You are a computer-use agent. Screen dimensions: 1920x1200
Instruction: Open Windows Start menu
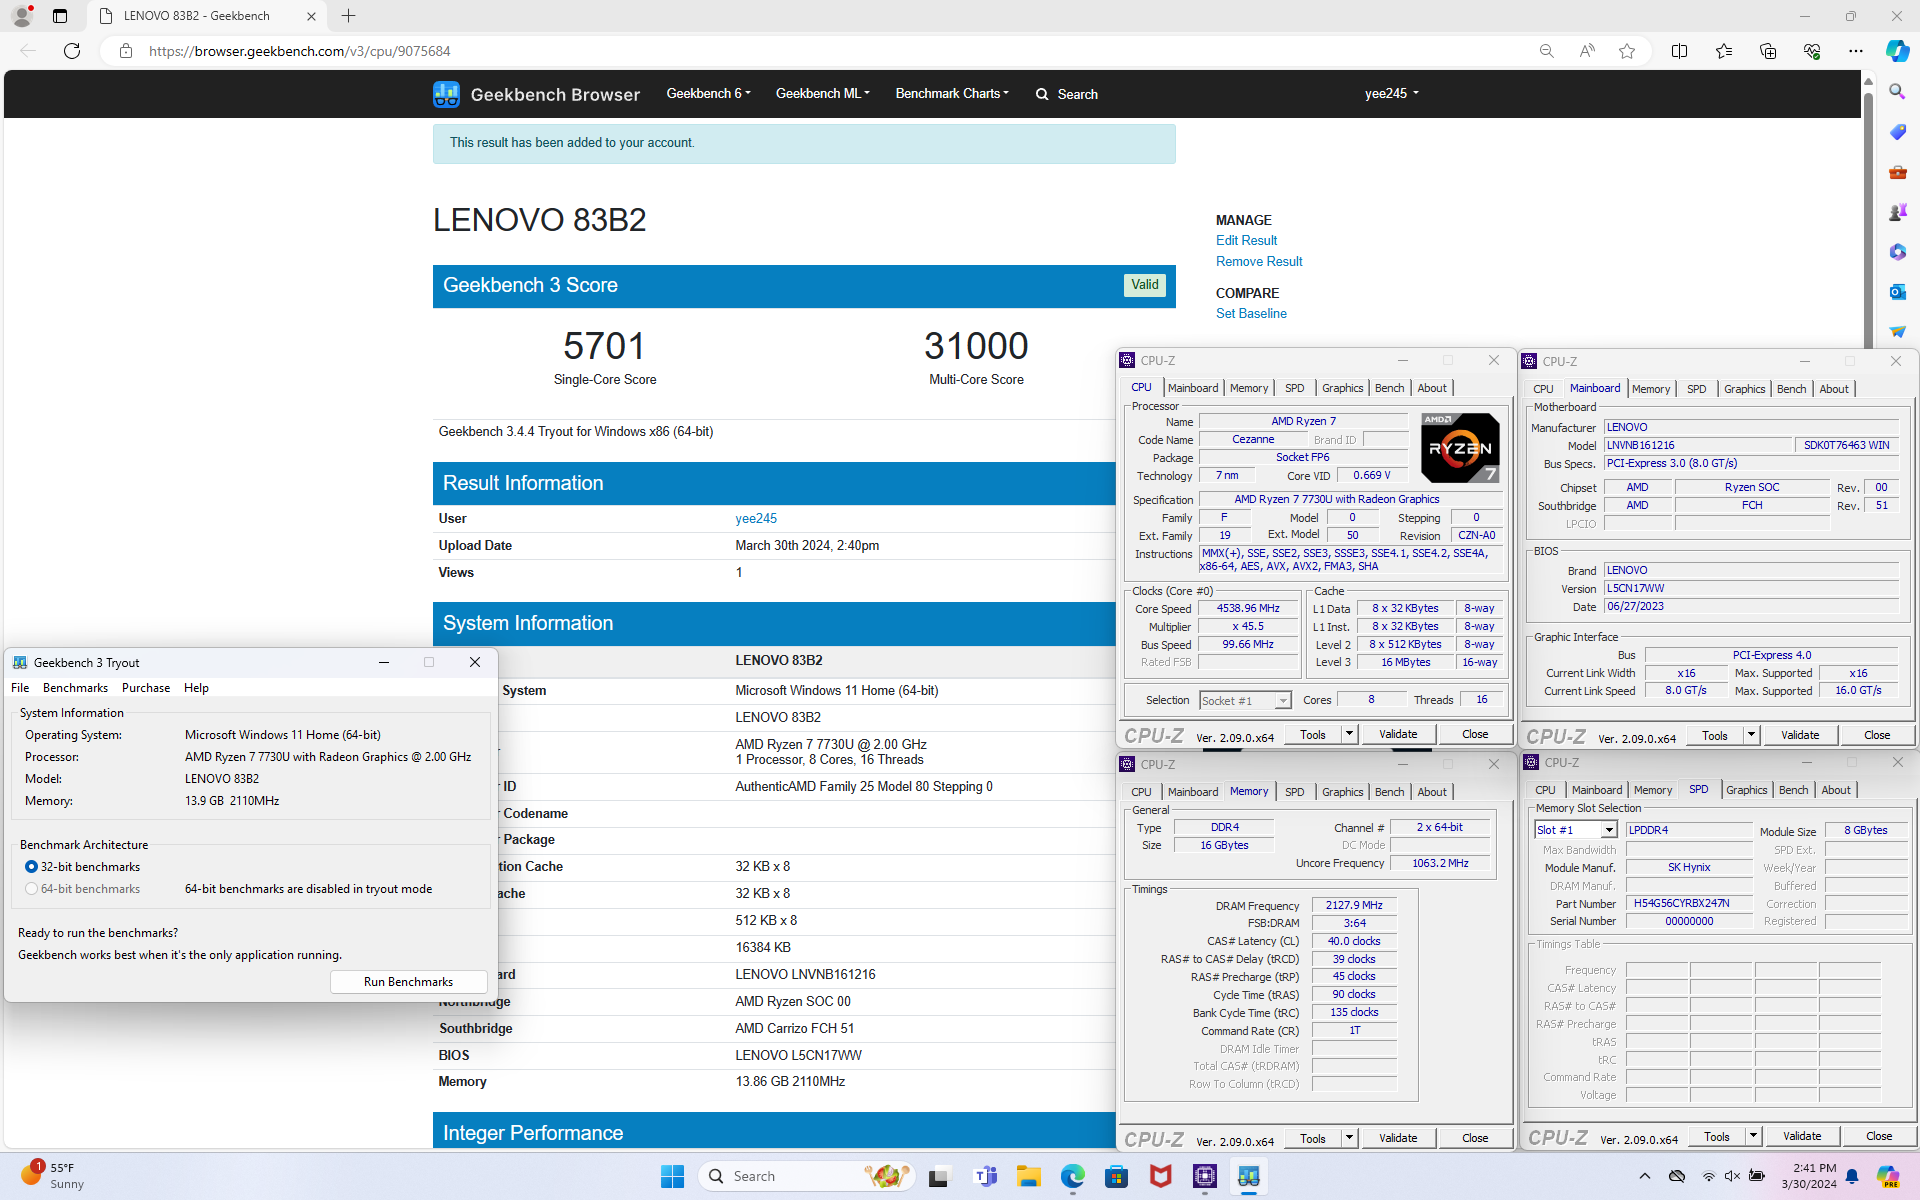[672, 1176]
